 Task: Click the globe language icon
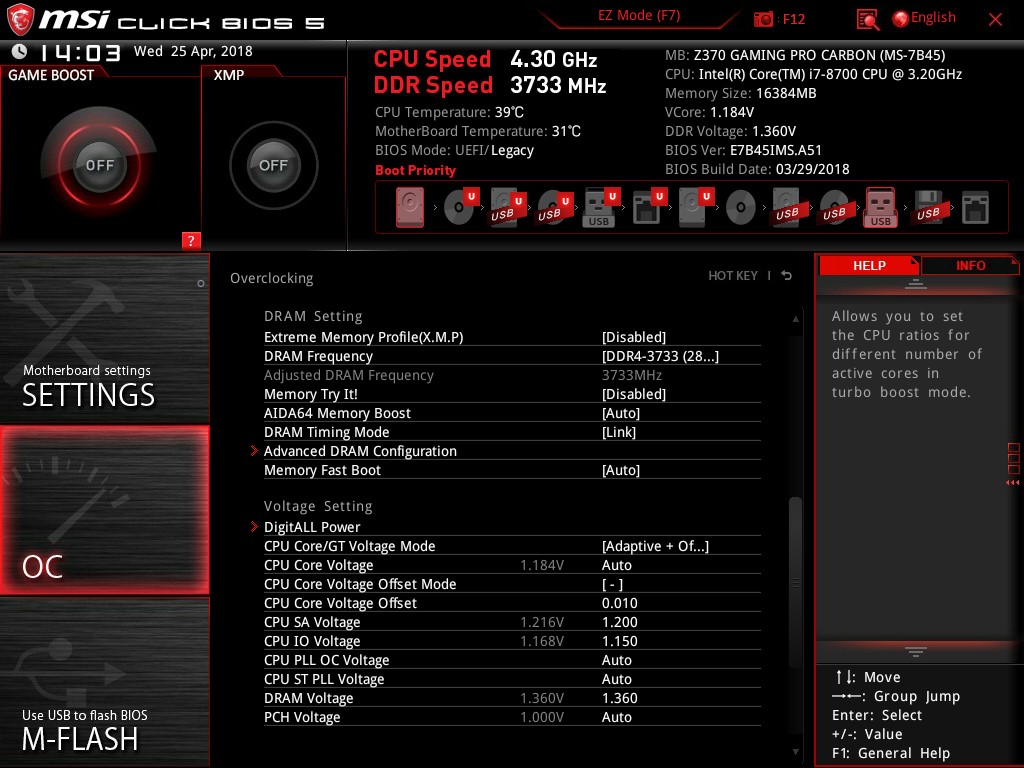900,19
